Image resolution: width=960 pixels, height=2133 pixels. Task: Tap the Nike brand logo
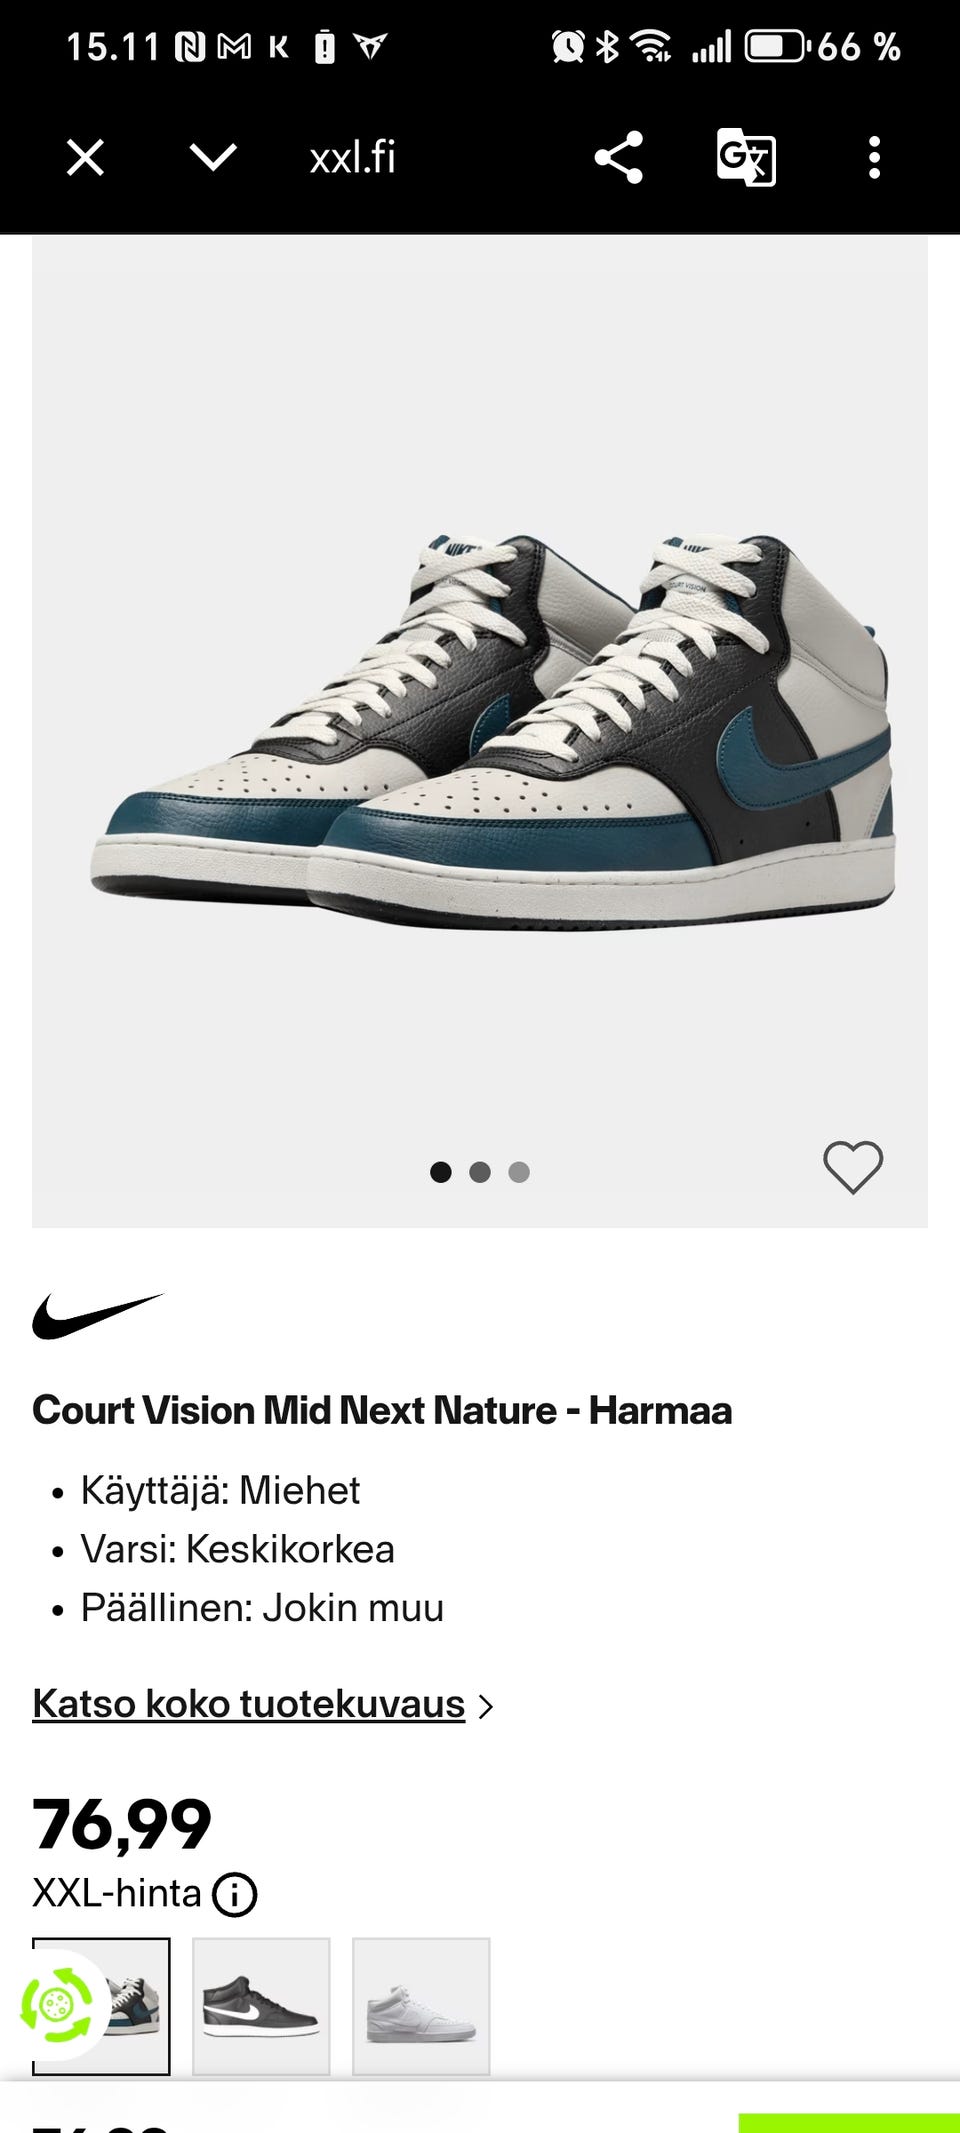tap(97, 1315)
